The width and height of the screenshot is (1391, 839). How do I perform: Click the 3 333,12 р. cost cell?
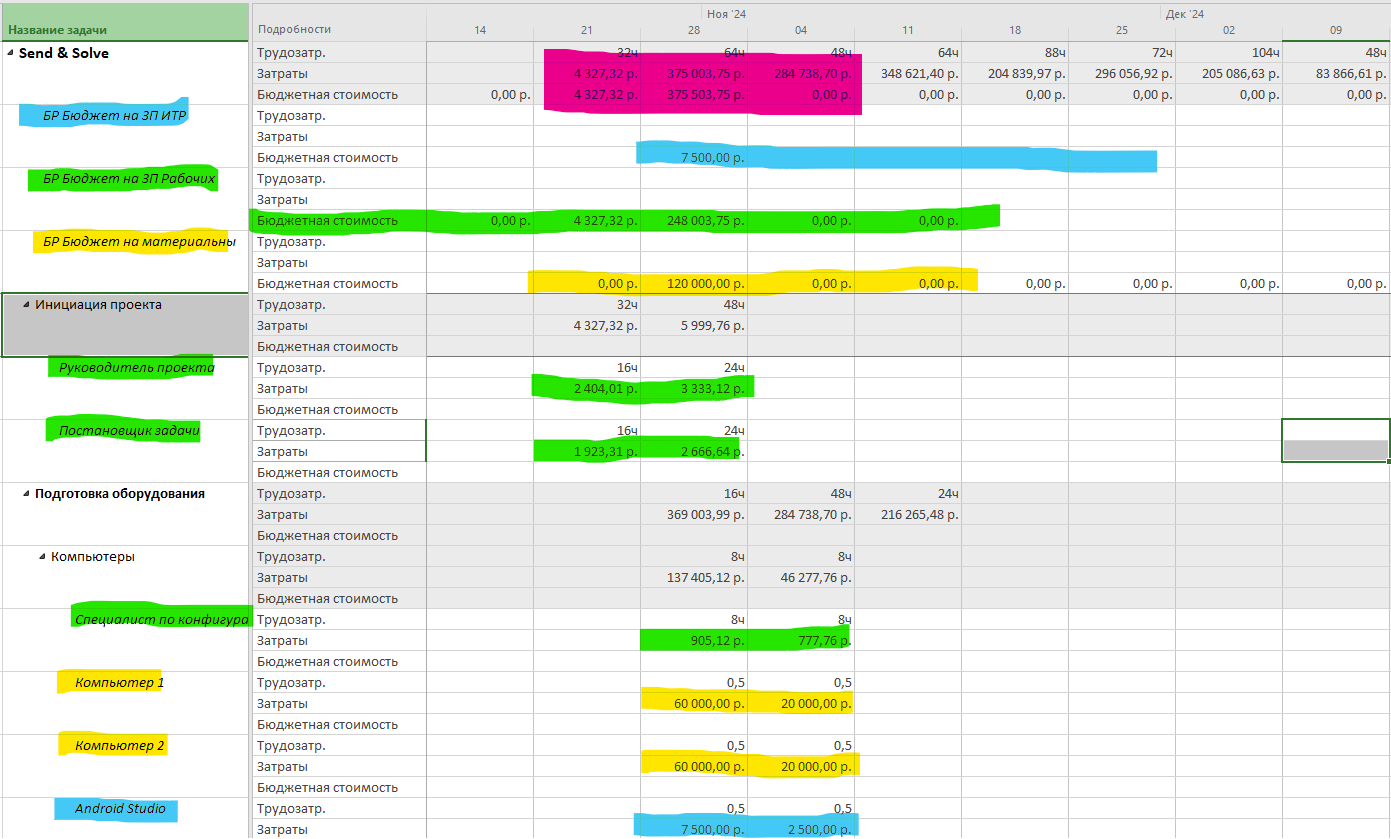[x=694, y=389]
